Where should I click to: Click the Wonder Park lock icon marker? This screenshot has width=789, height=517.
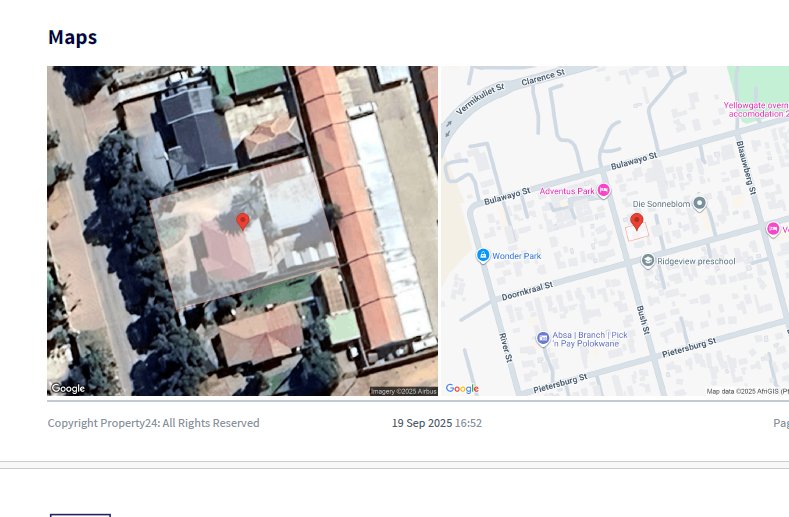(483, 256)
